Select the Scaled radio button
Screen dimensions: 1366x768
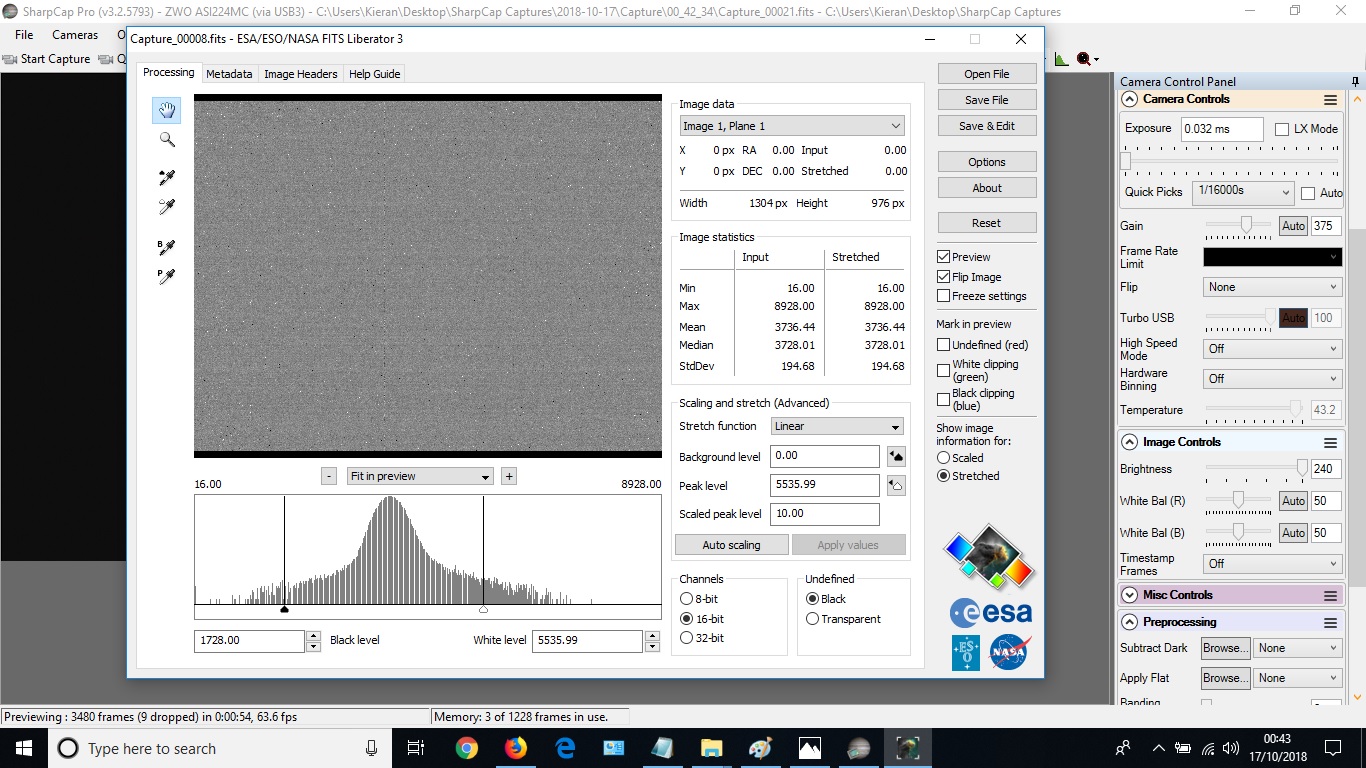[x=943, y=458]
